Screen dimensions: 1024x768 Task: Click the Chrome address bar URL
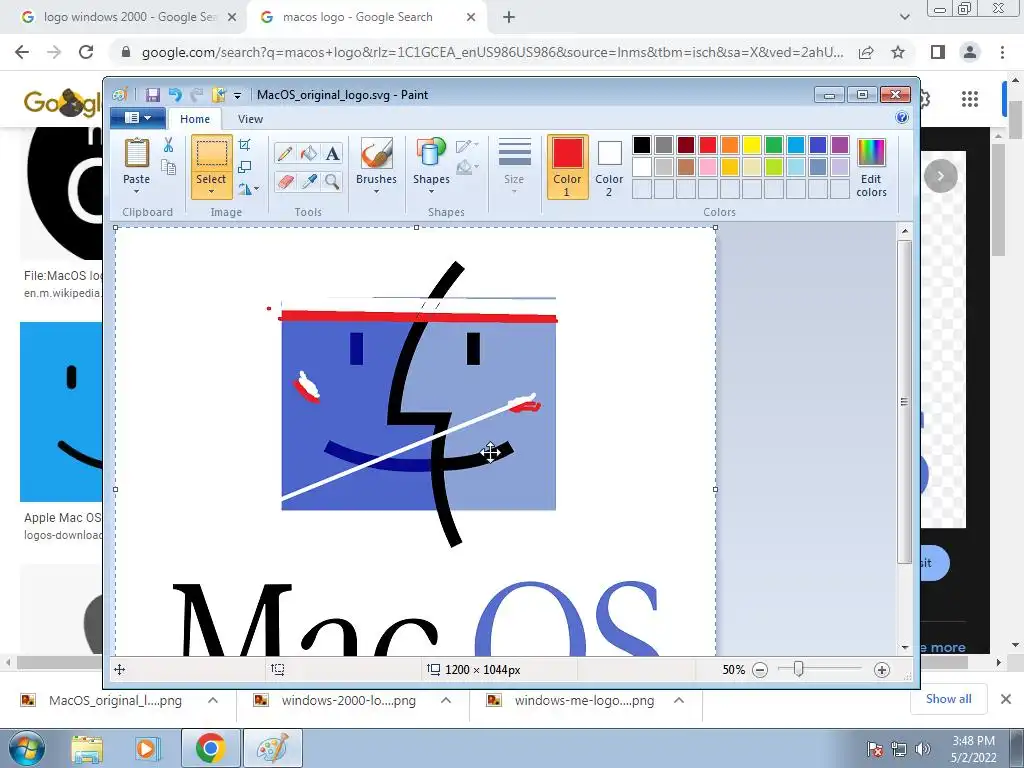(492, 52)
